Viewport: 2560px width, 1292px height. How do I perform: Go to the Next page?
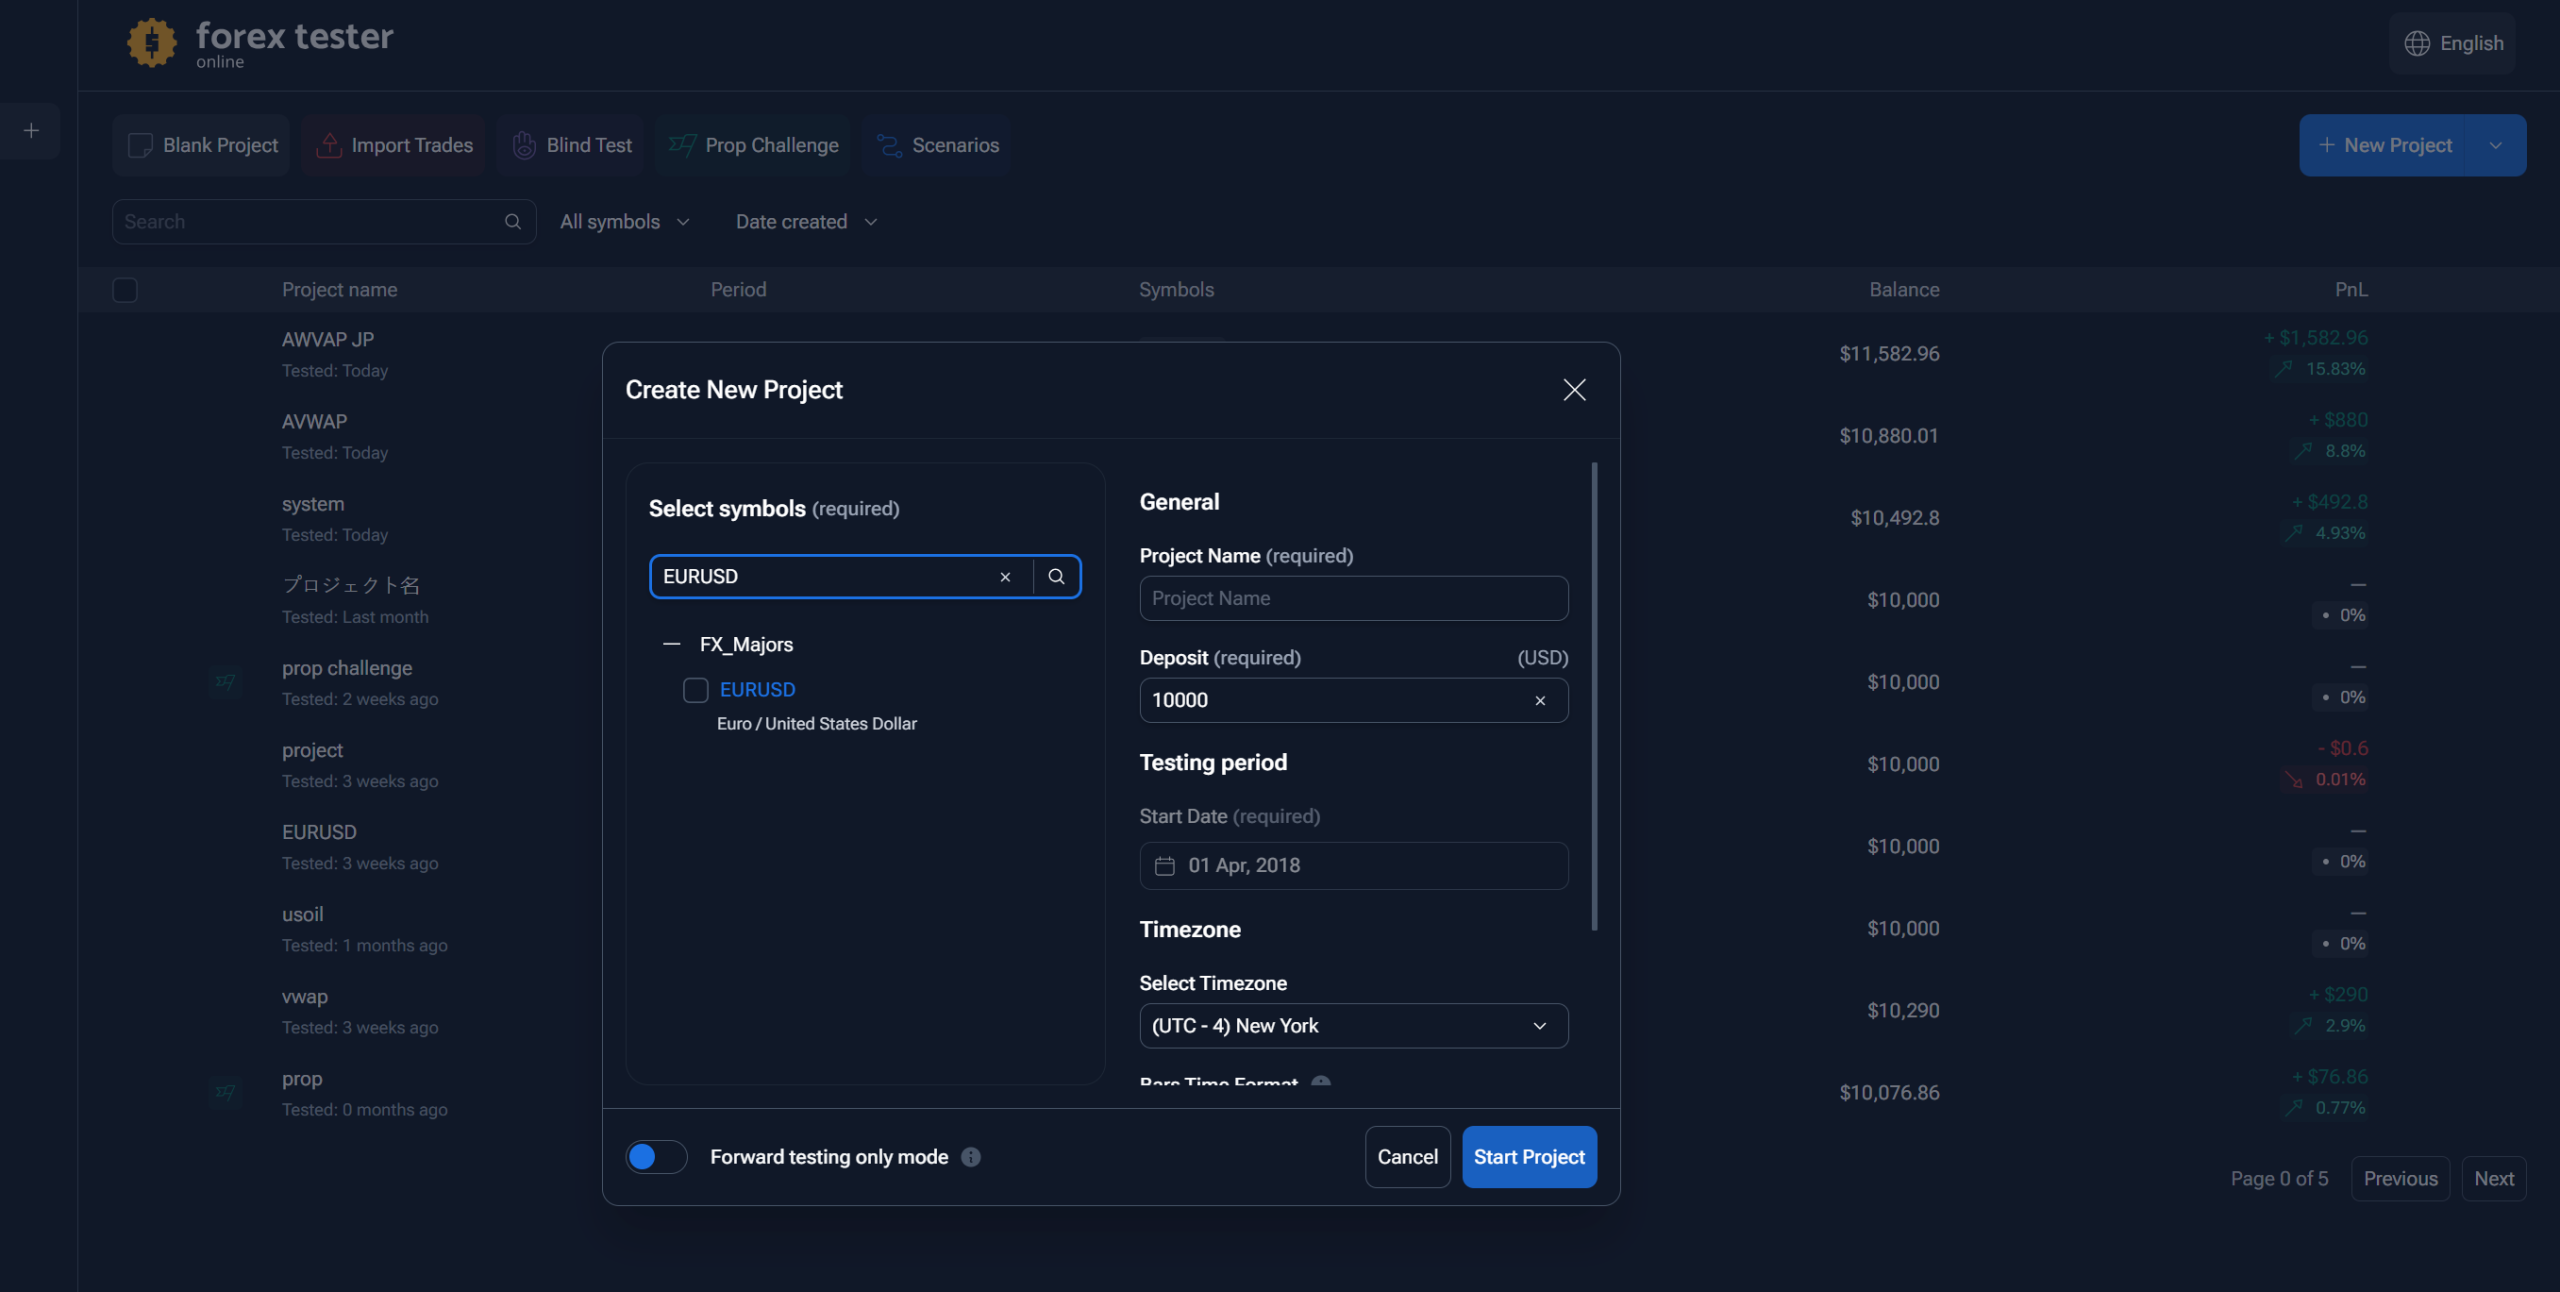pyautogui.click(x=2494, y=1179)
